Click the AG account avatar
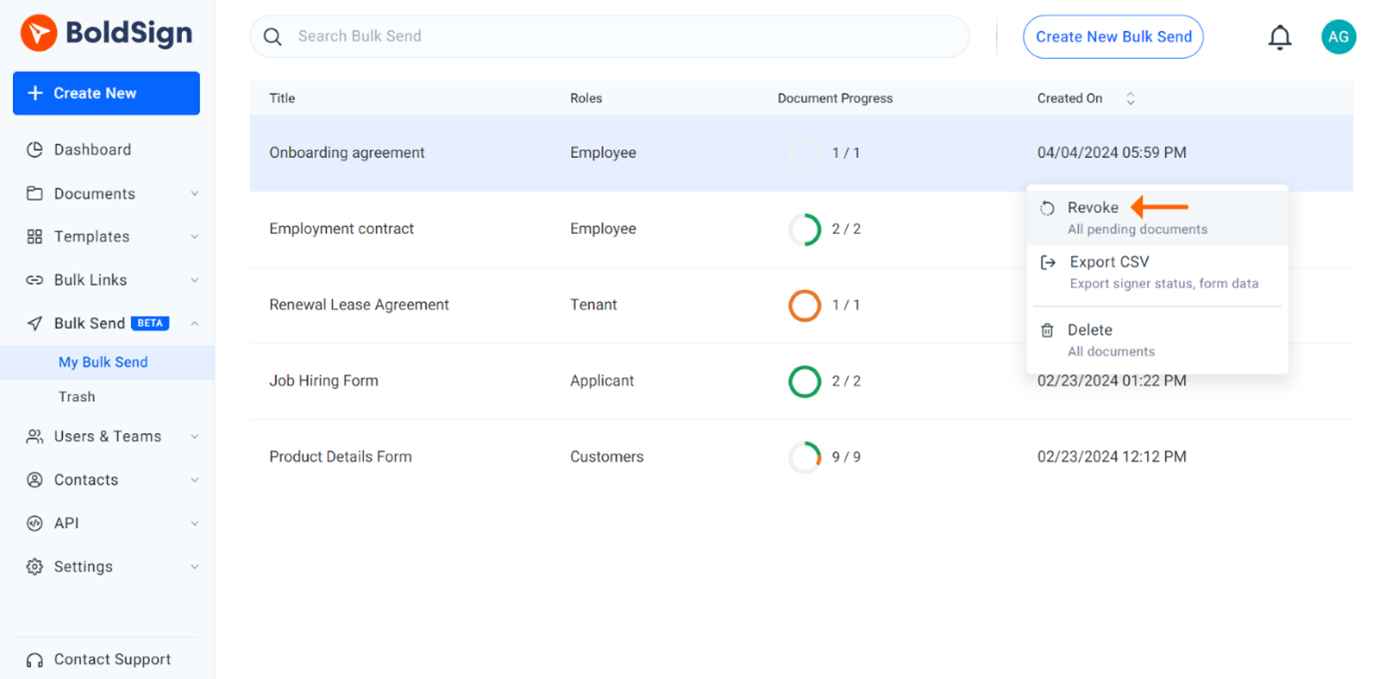The height and width of the screenshot is (679, 1379). pyautogui.click(x=1339, y=36)
